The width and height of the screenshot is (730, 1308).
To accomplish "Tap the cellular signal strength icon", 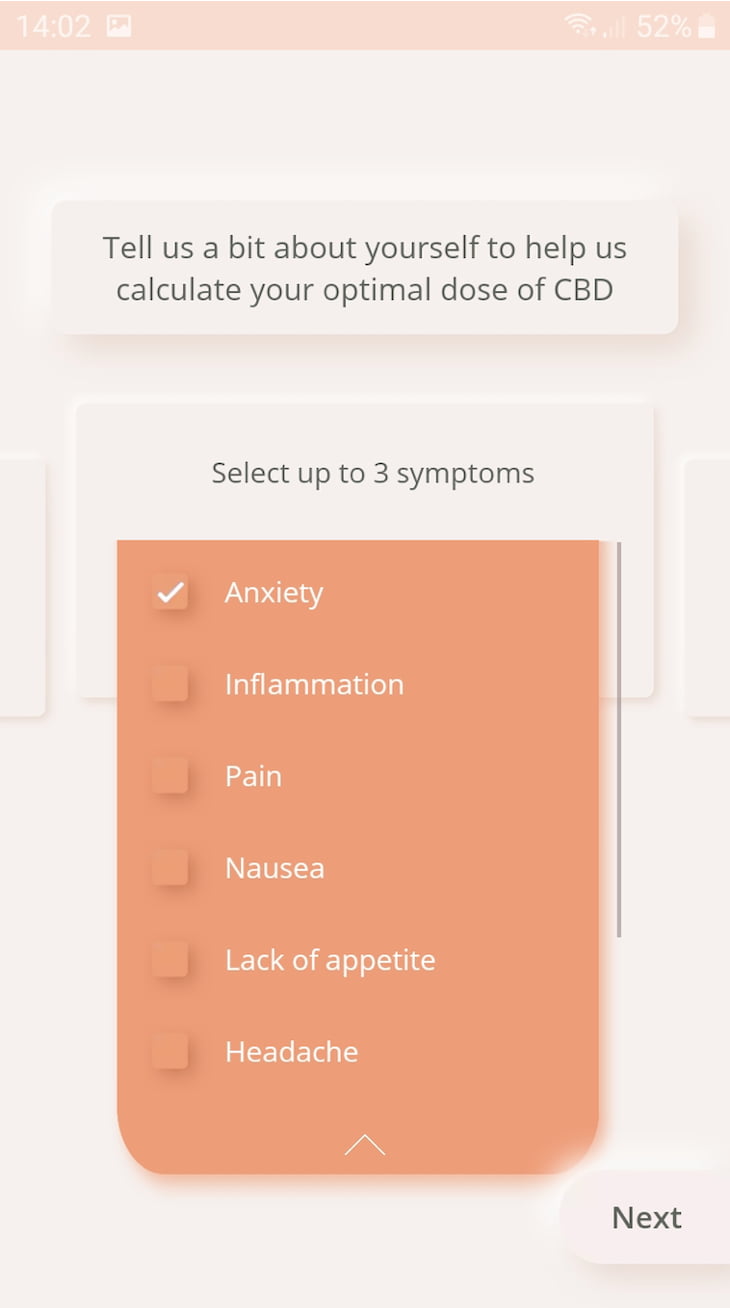I will click(x=613, y=27).
